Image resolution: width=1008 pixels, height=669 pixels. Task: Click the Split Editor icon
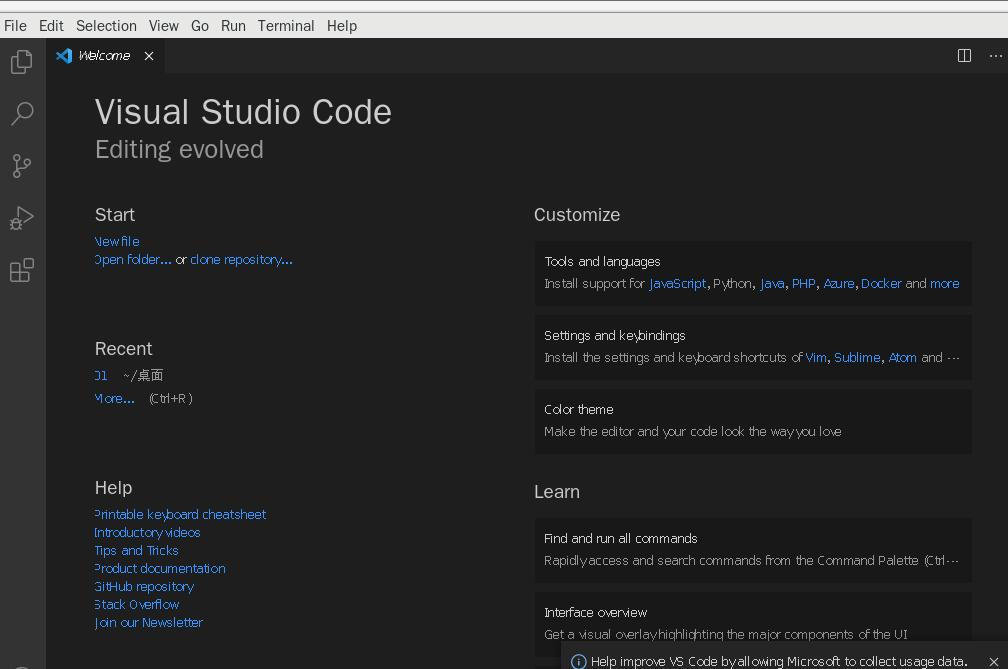(964, 56)
